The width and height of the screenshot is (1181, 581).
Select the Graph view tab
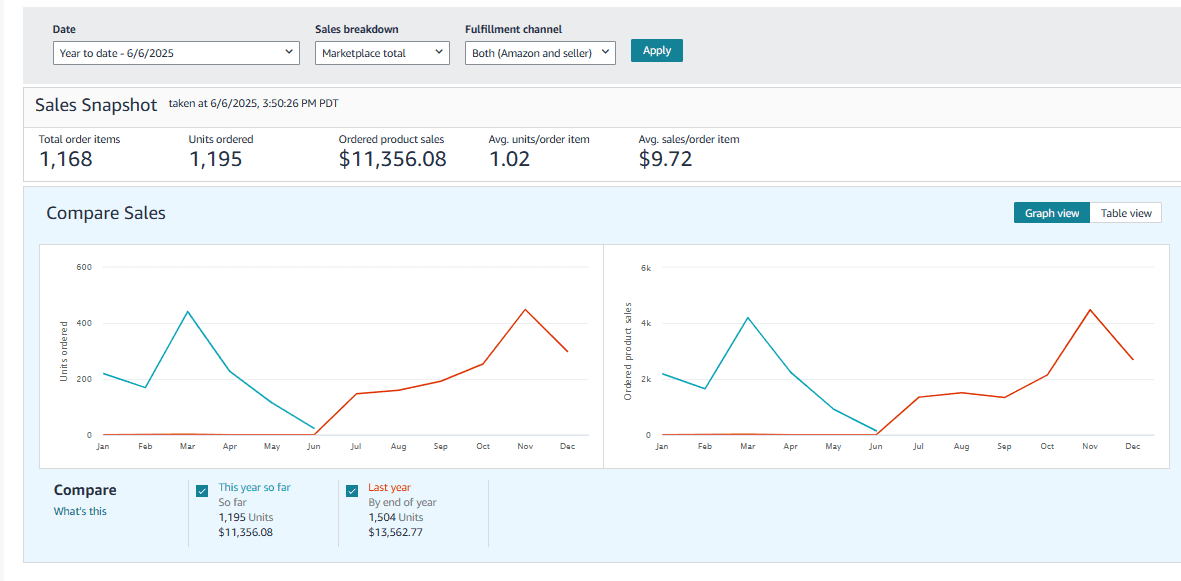(x=1051, y=213)
